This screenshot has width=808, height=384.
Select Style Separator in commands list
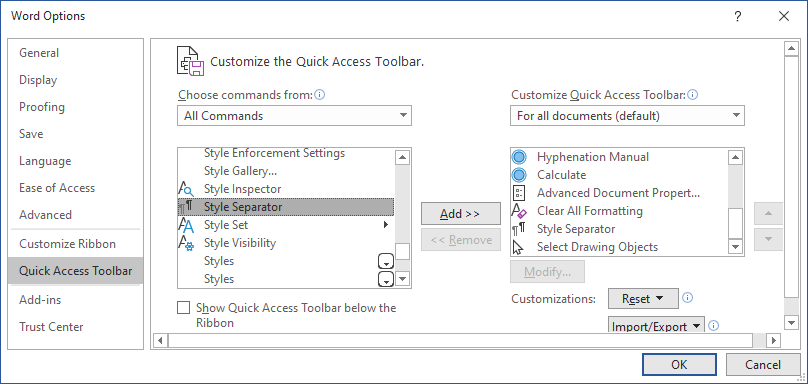click(286, 207)
